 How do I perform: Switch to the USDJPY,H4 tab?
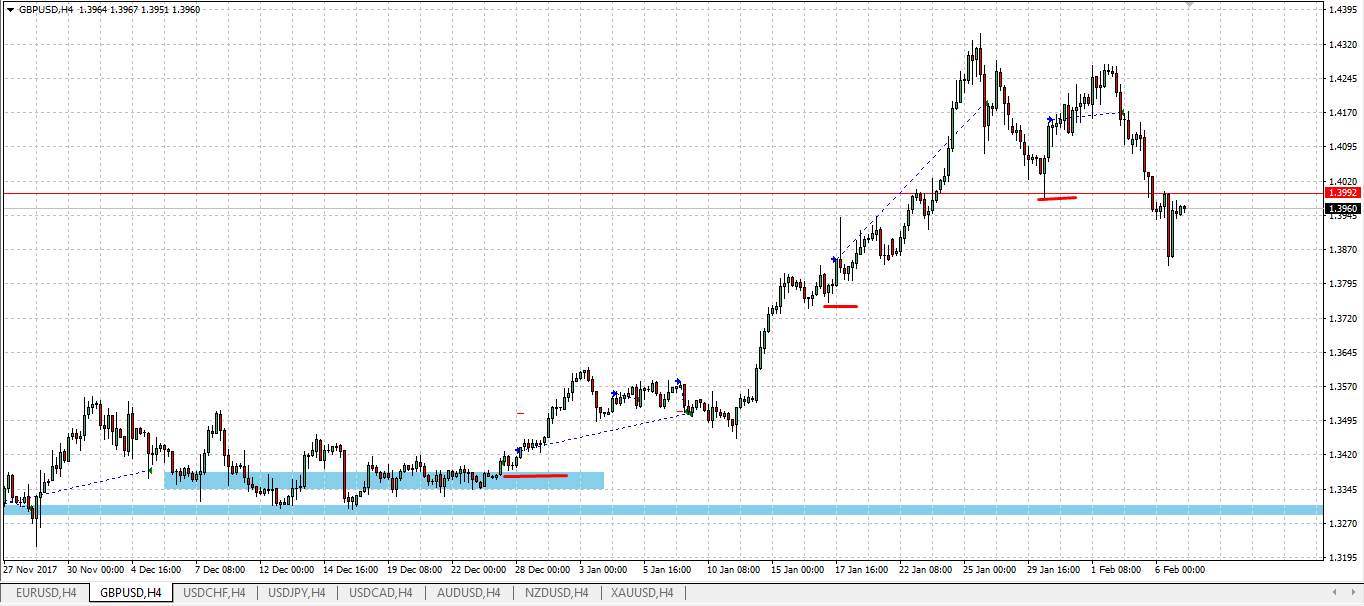[x=297, y=593]
